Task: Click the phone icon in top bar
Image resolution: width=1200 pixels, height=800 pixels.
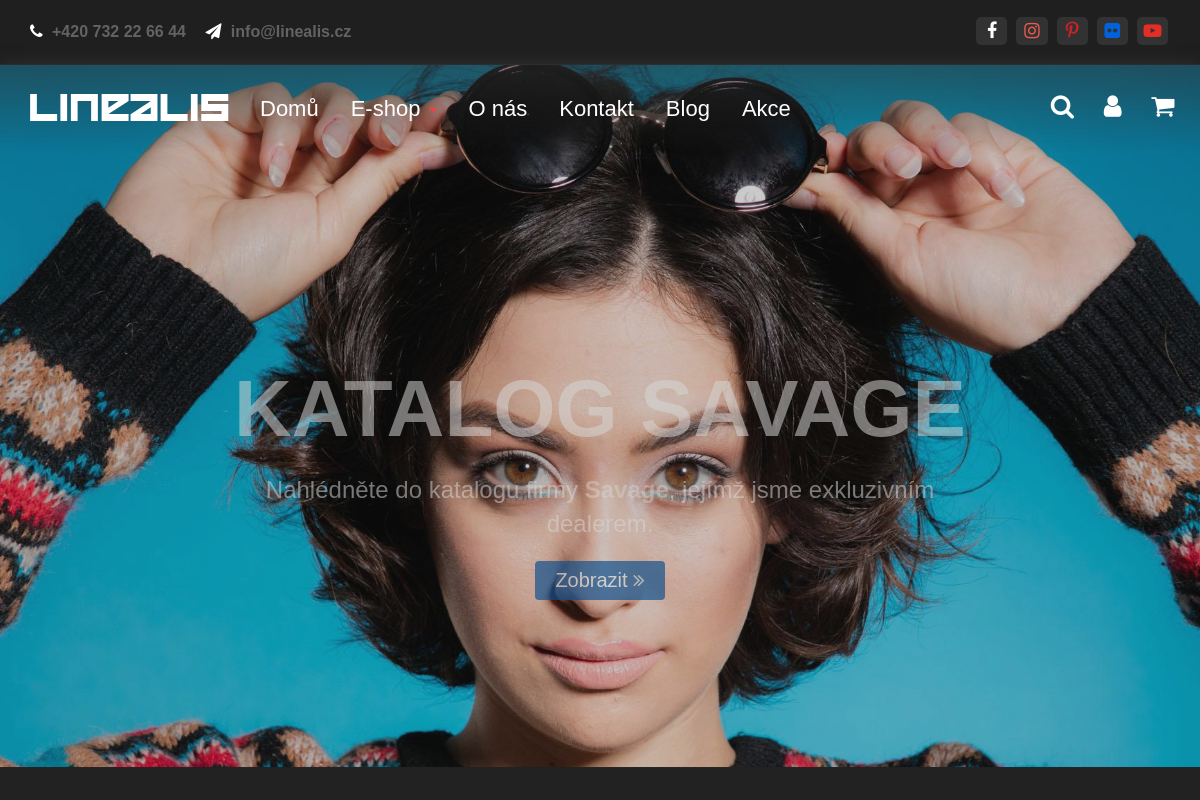Action: [x=36, y=31]
